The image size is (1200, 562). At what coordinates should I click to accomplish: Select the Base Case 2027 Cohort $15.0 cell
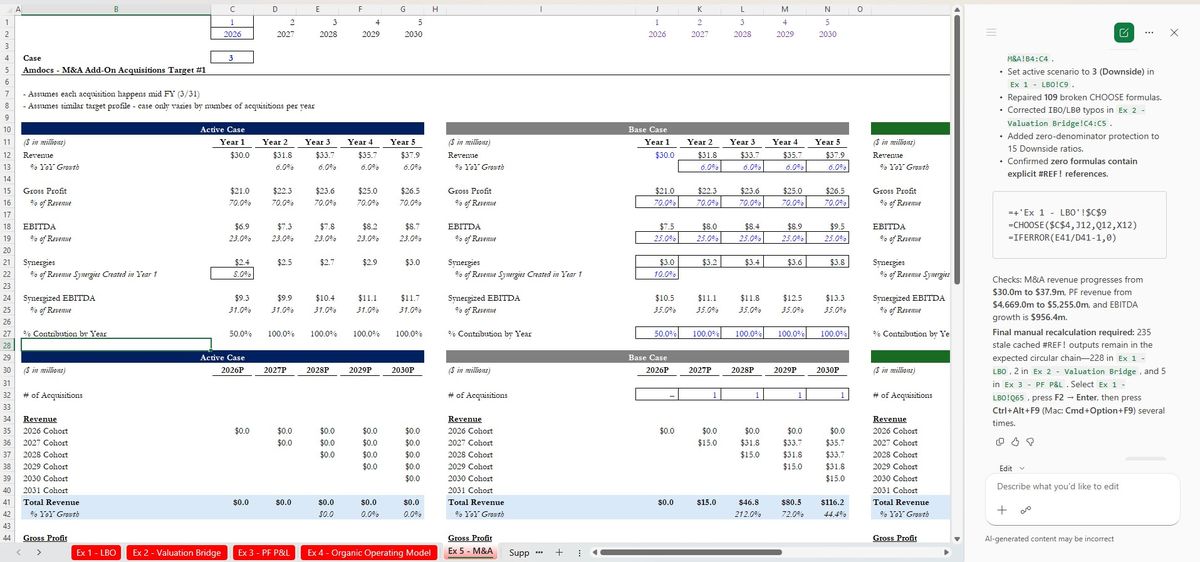pyautogui.click(x=699, y=442)
